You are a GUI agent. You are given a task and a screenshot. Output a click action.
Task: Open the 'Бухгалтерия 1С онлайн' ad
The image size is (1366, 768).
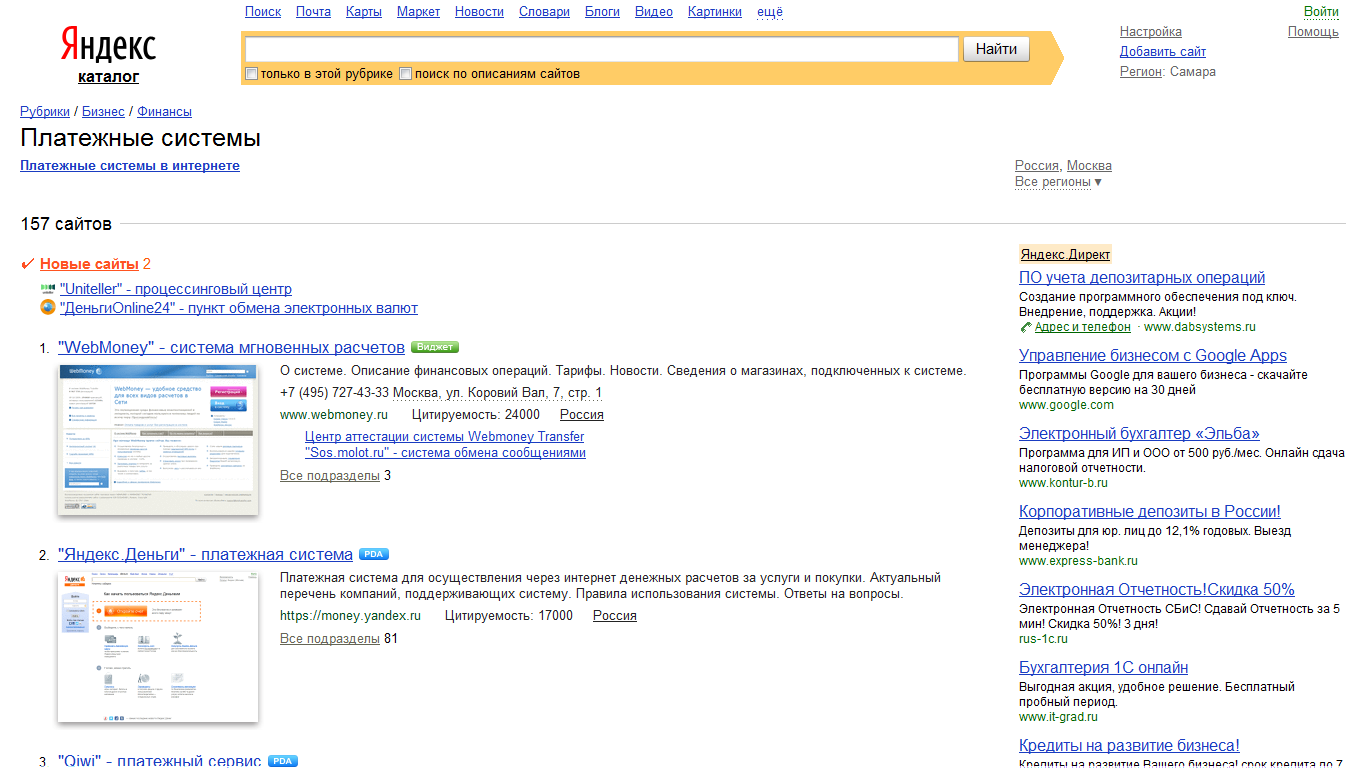coord(1104,668)
